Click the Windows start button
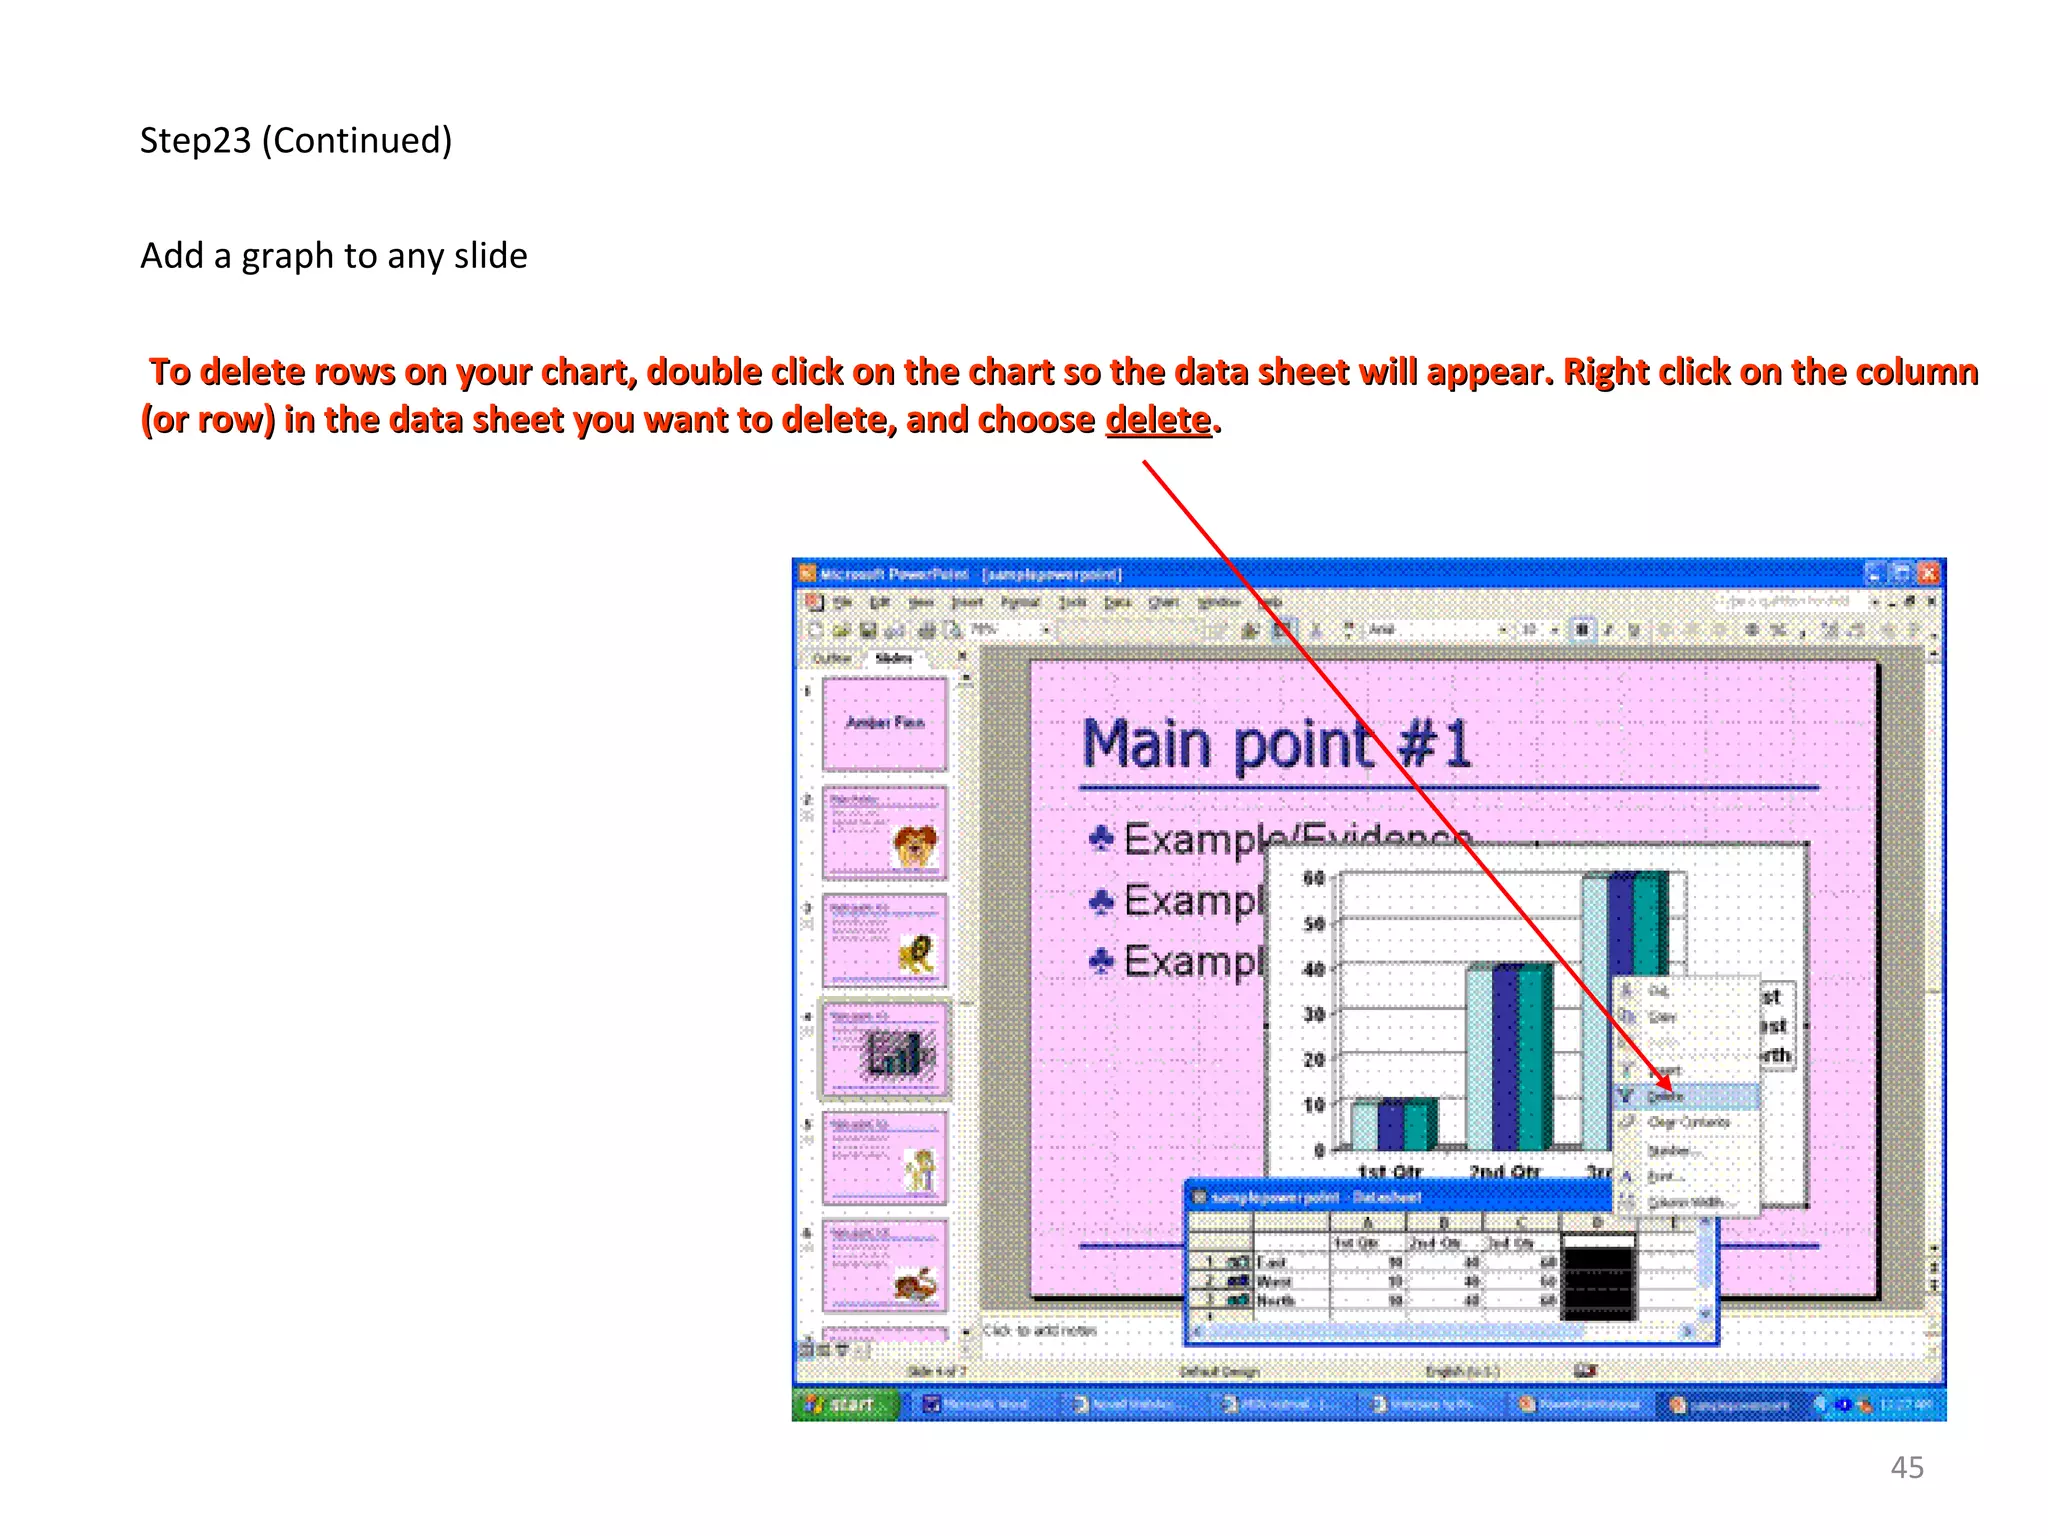The image size is (2048, 1536). [846, 1404]
